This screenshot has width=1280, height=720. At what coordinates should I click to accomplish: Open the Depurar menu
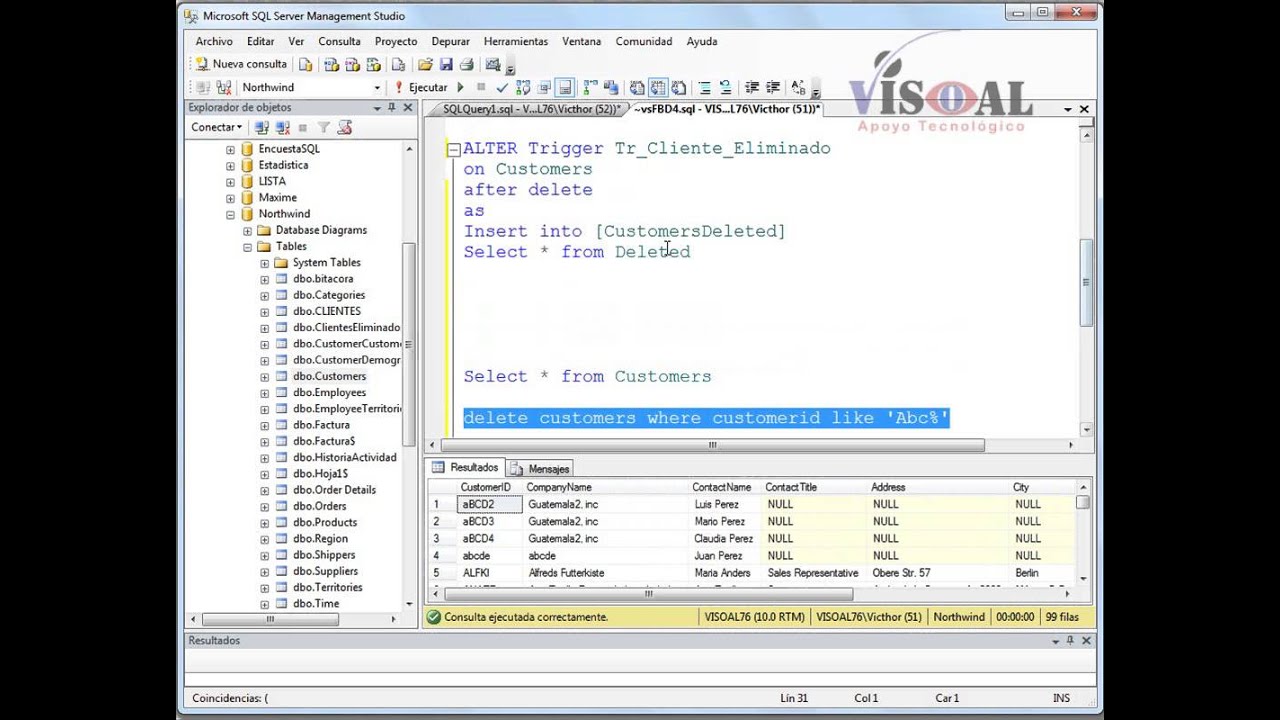click(x=450, y=41)
